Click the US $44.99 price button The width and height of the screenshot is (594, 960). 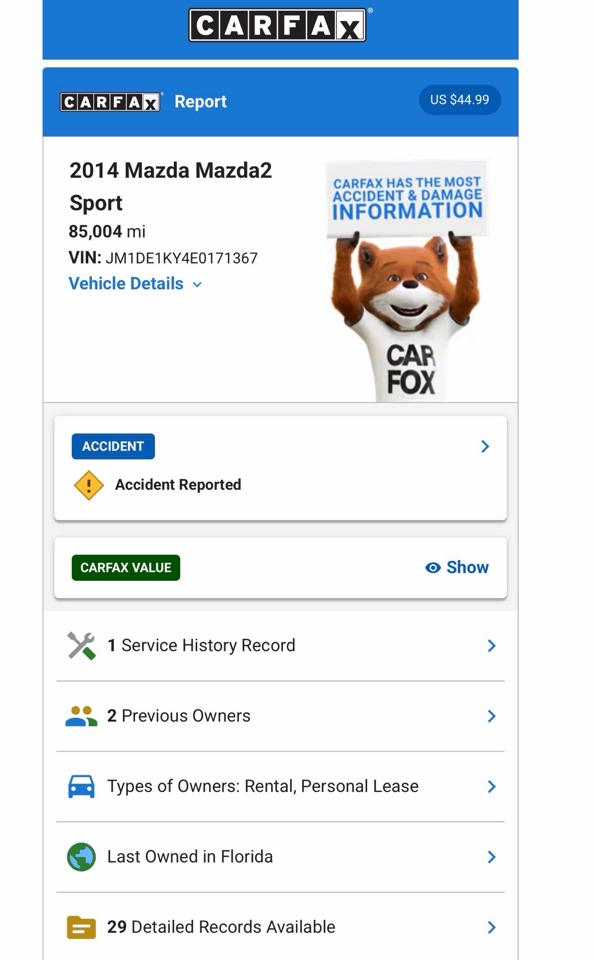point(460,100)
